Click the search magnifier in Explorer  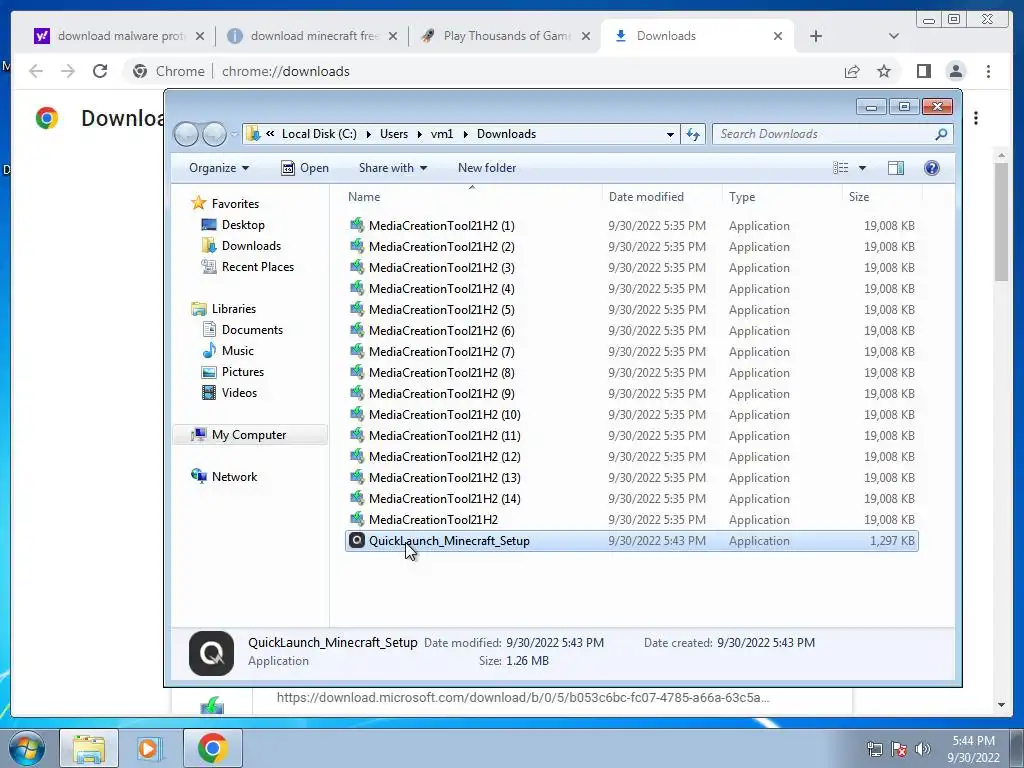click(941, 134)
